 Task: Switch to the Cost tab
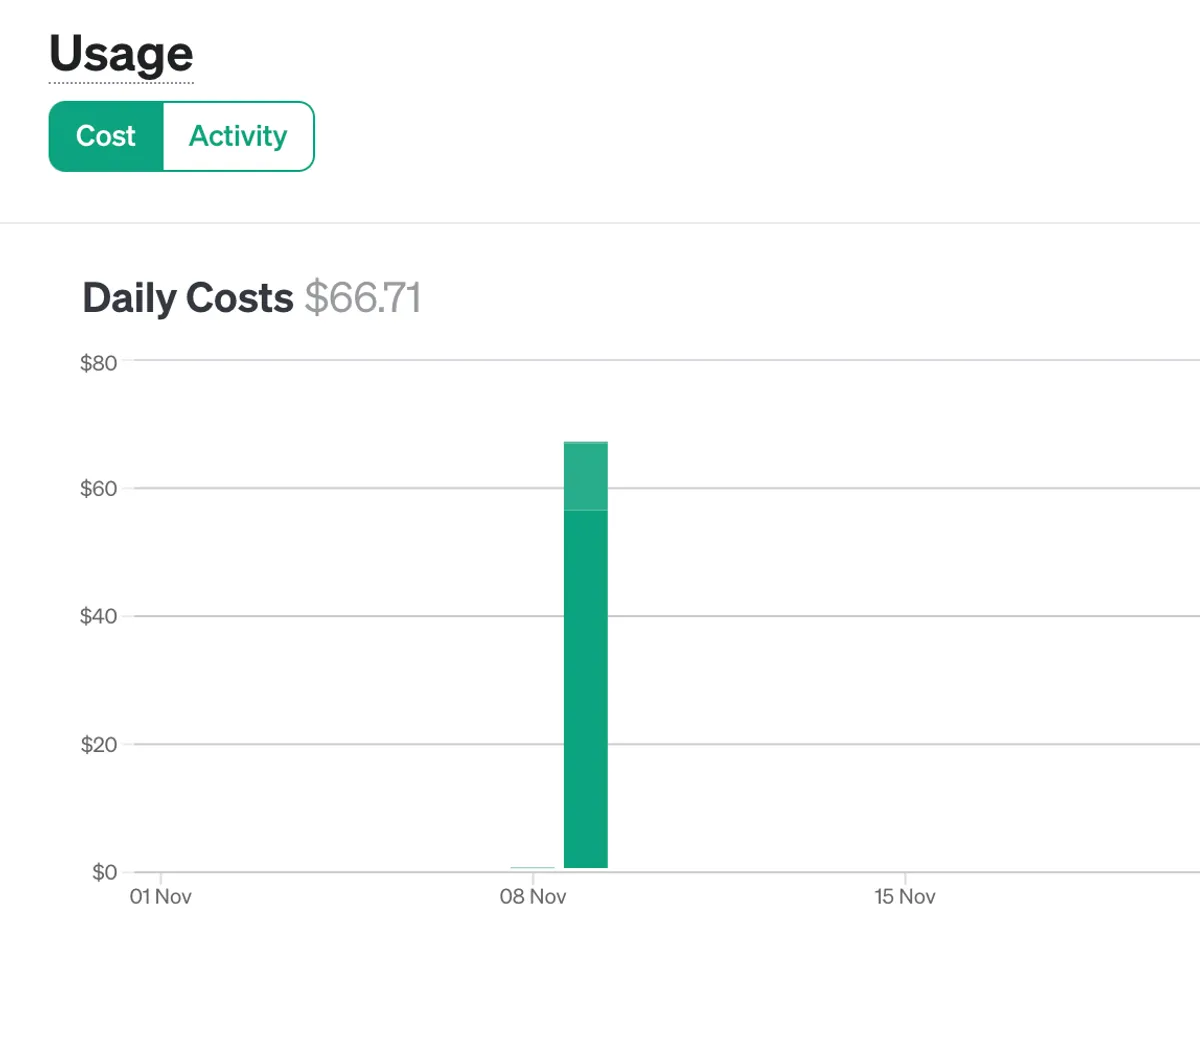pyautogui.click(x=106, y=136)
